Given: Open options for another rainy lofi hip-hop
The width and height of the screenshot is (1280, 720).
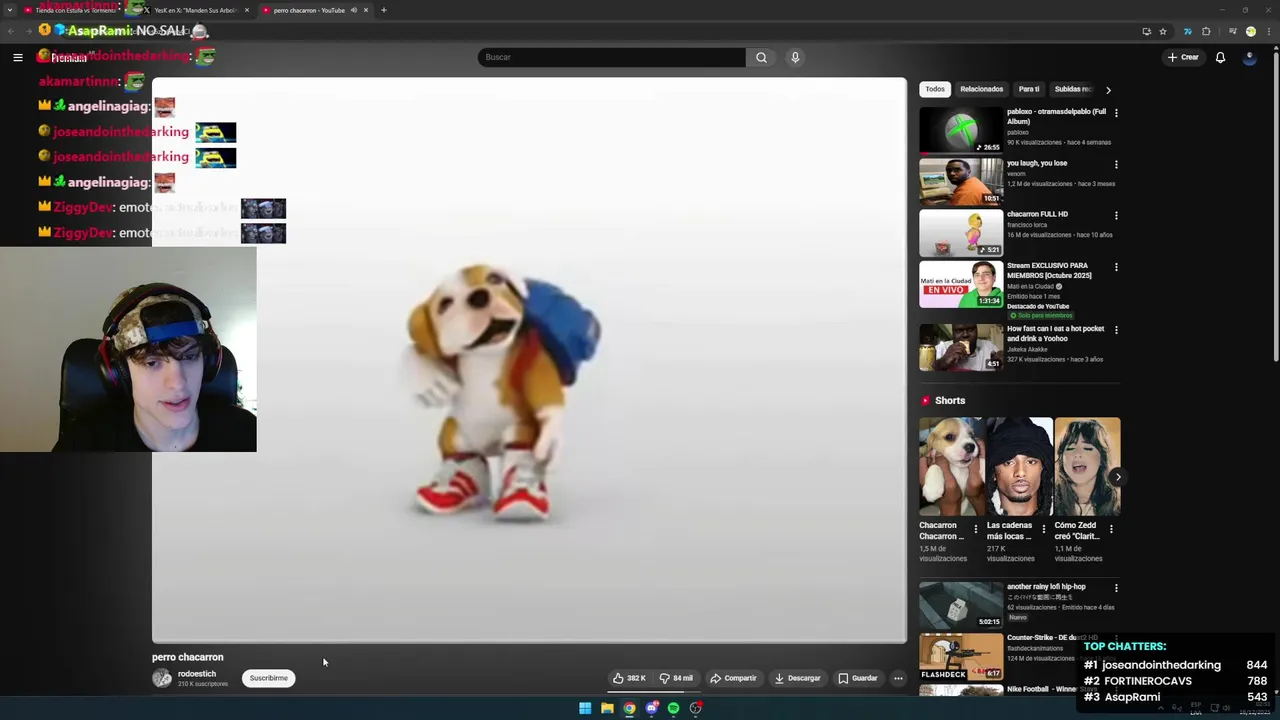Looking at the screenshot, I should 1116,588.
